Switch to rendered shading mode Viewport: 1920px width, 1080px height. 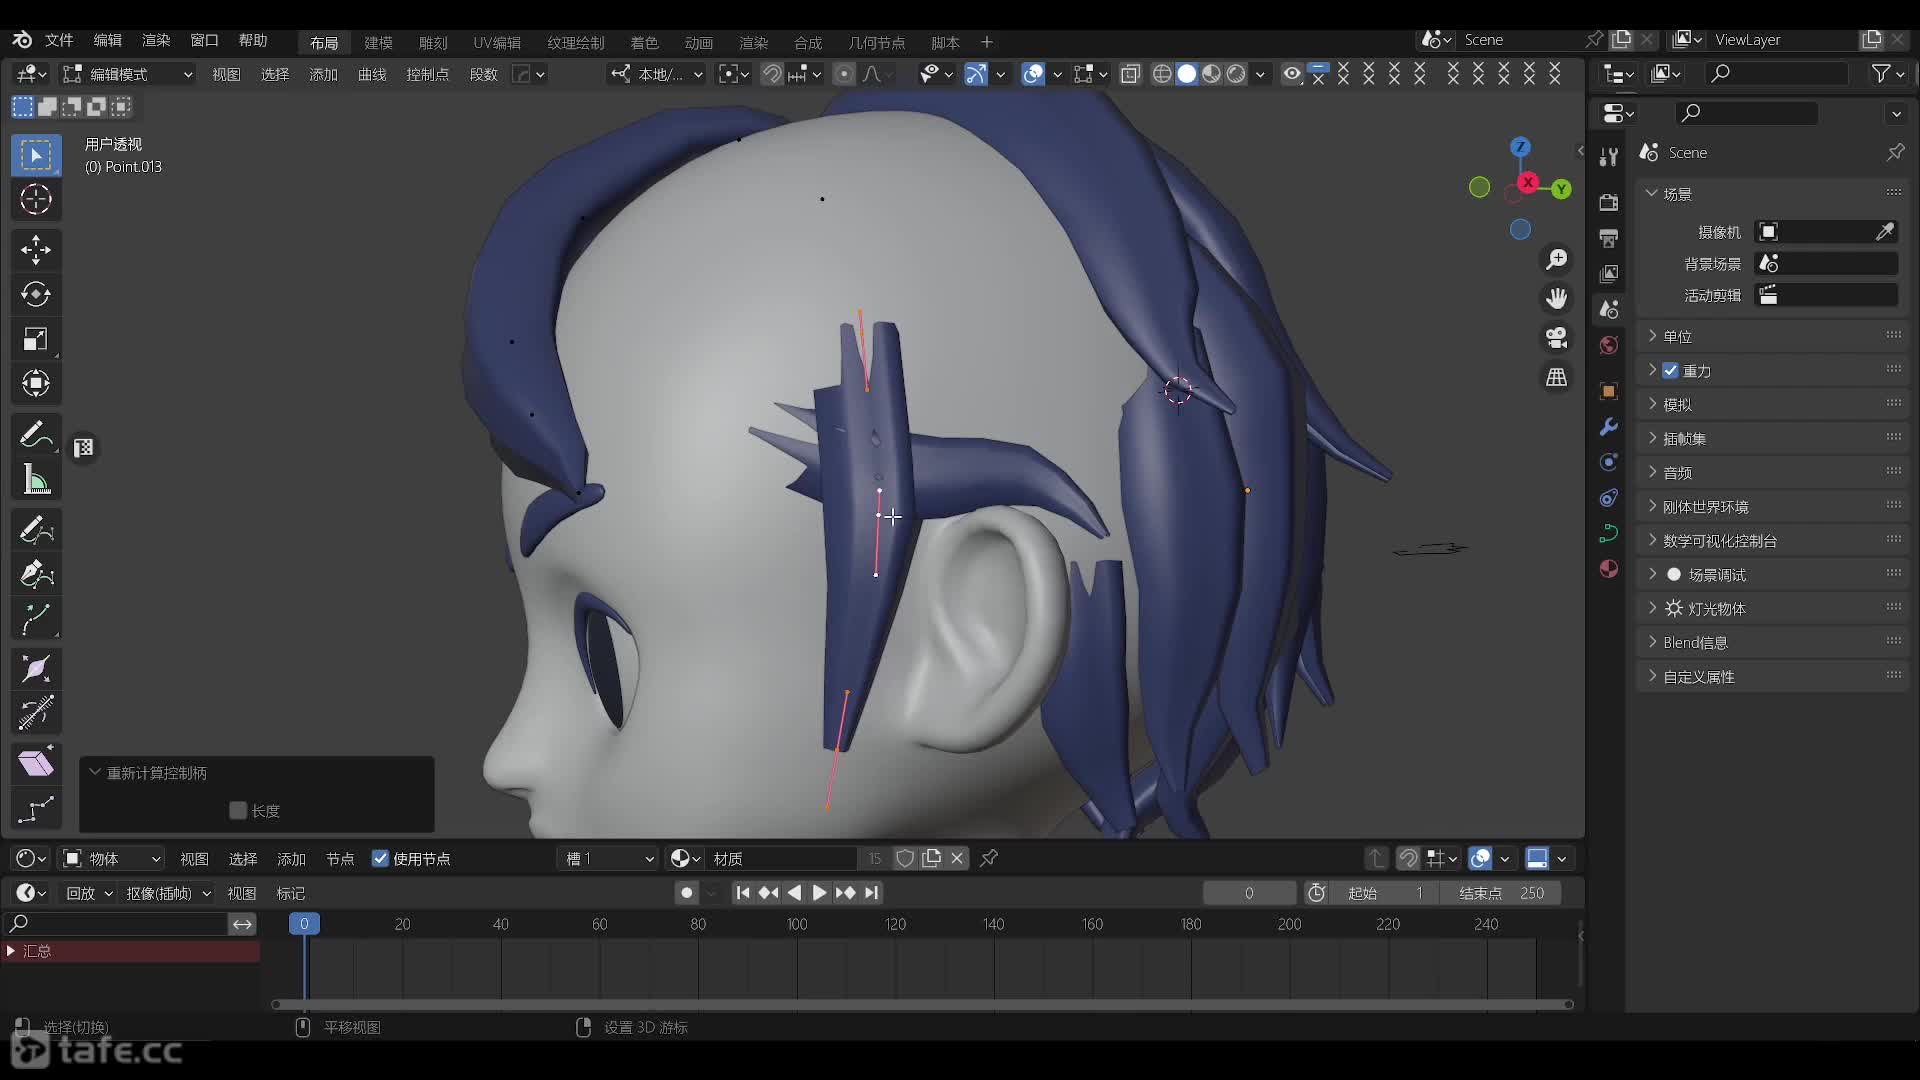1236,74
